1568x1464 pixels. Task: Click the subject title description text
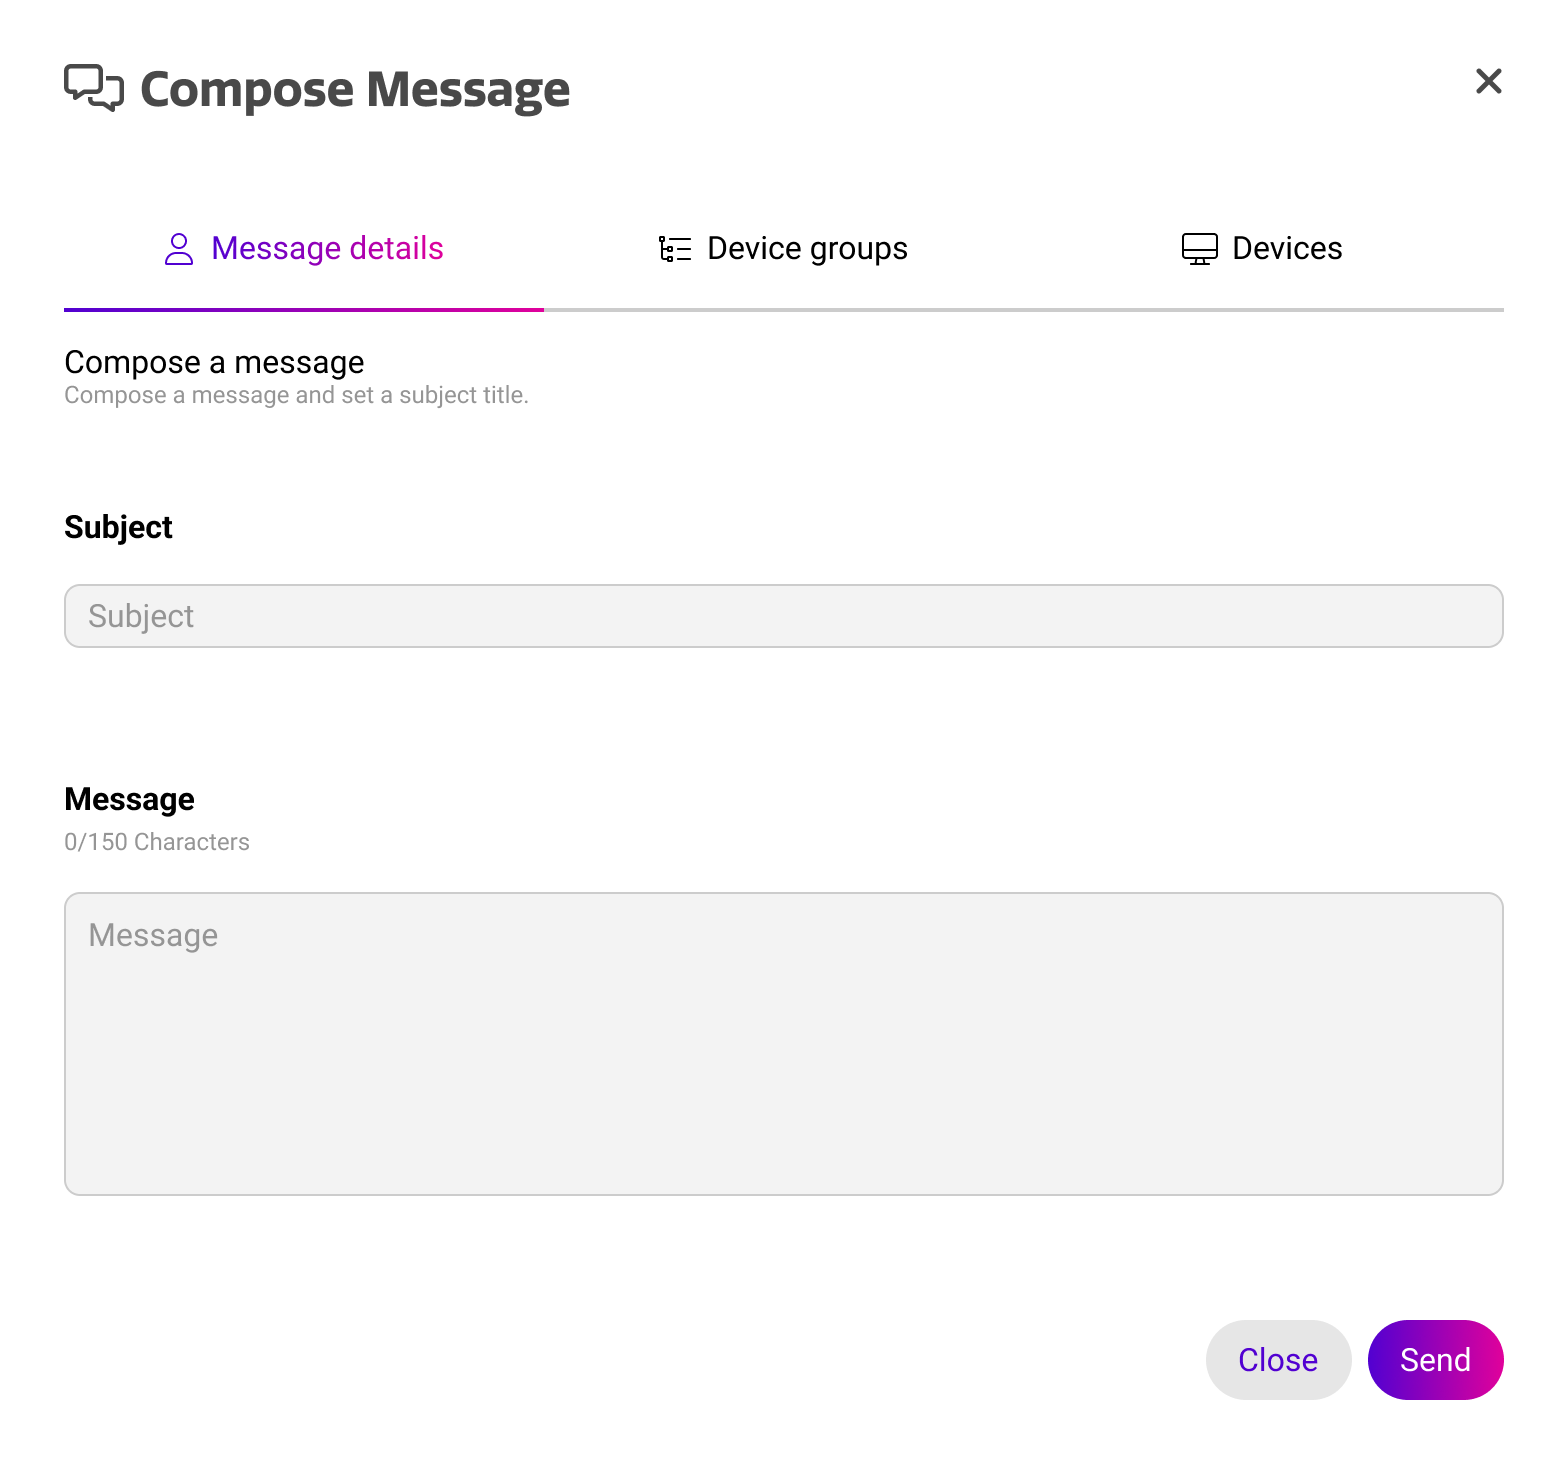click(x=296, y=396)
